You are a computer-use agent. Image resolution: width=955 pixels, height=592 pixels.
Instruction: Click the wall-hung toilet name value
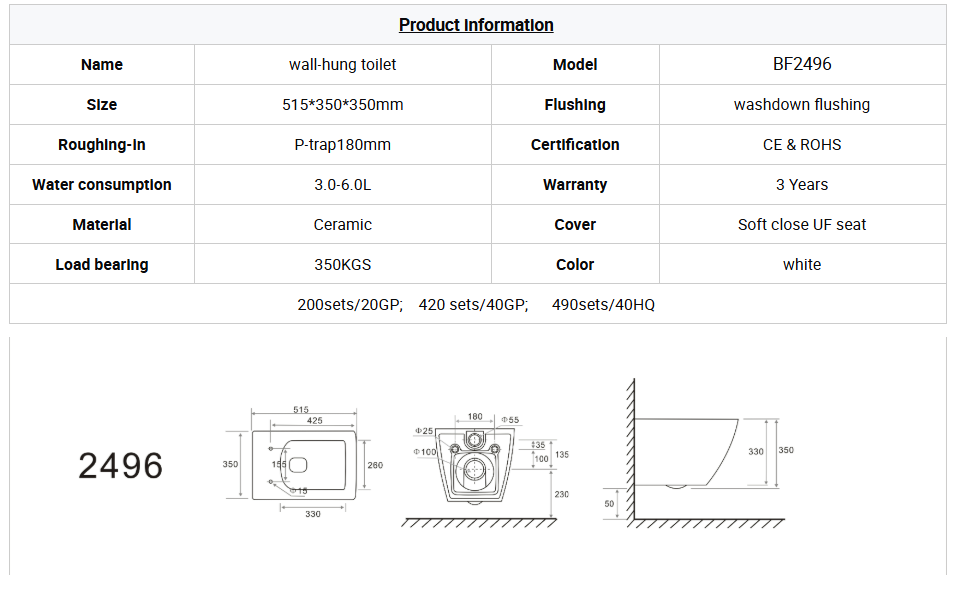click(342, 64)
